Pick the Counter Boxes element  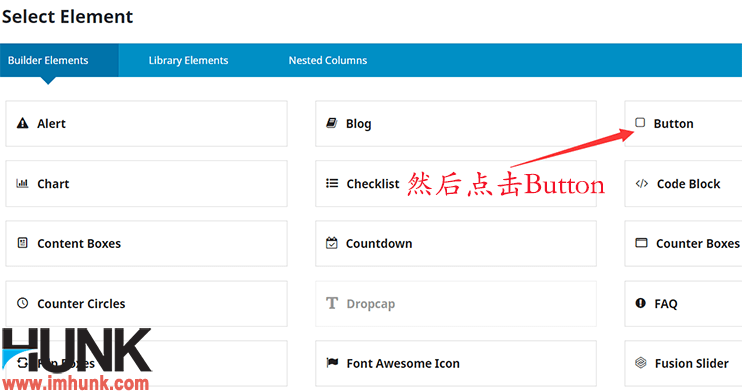pos(683,243)
